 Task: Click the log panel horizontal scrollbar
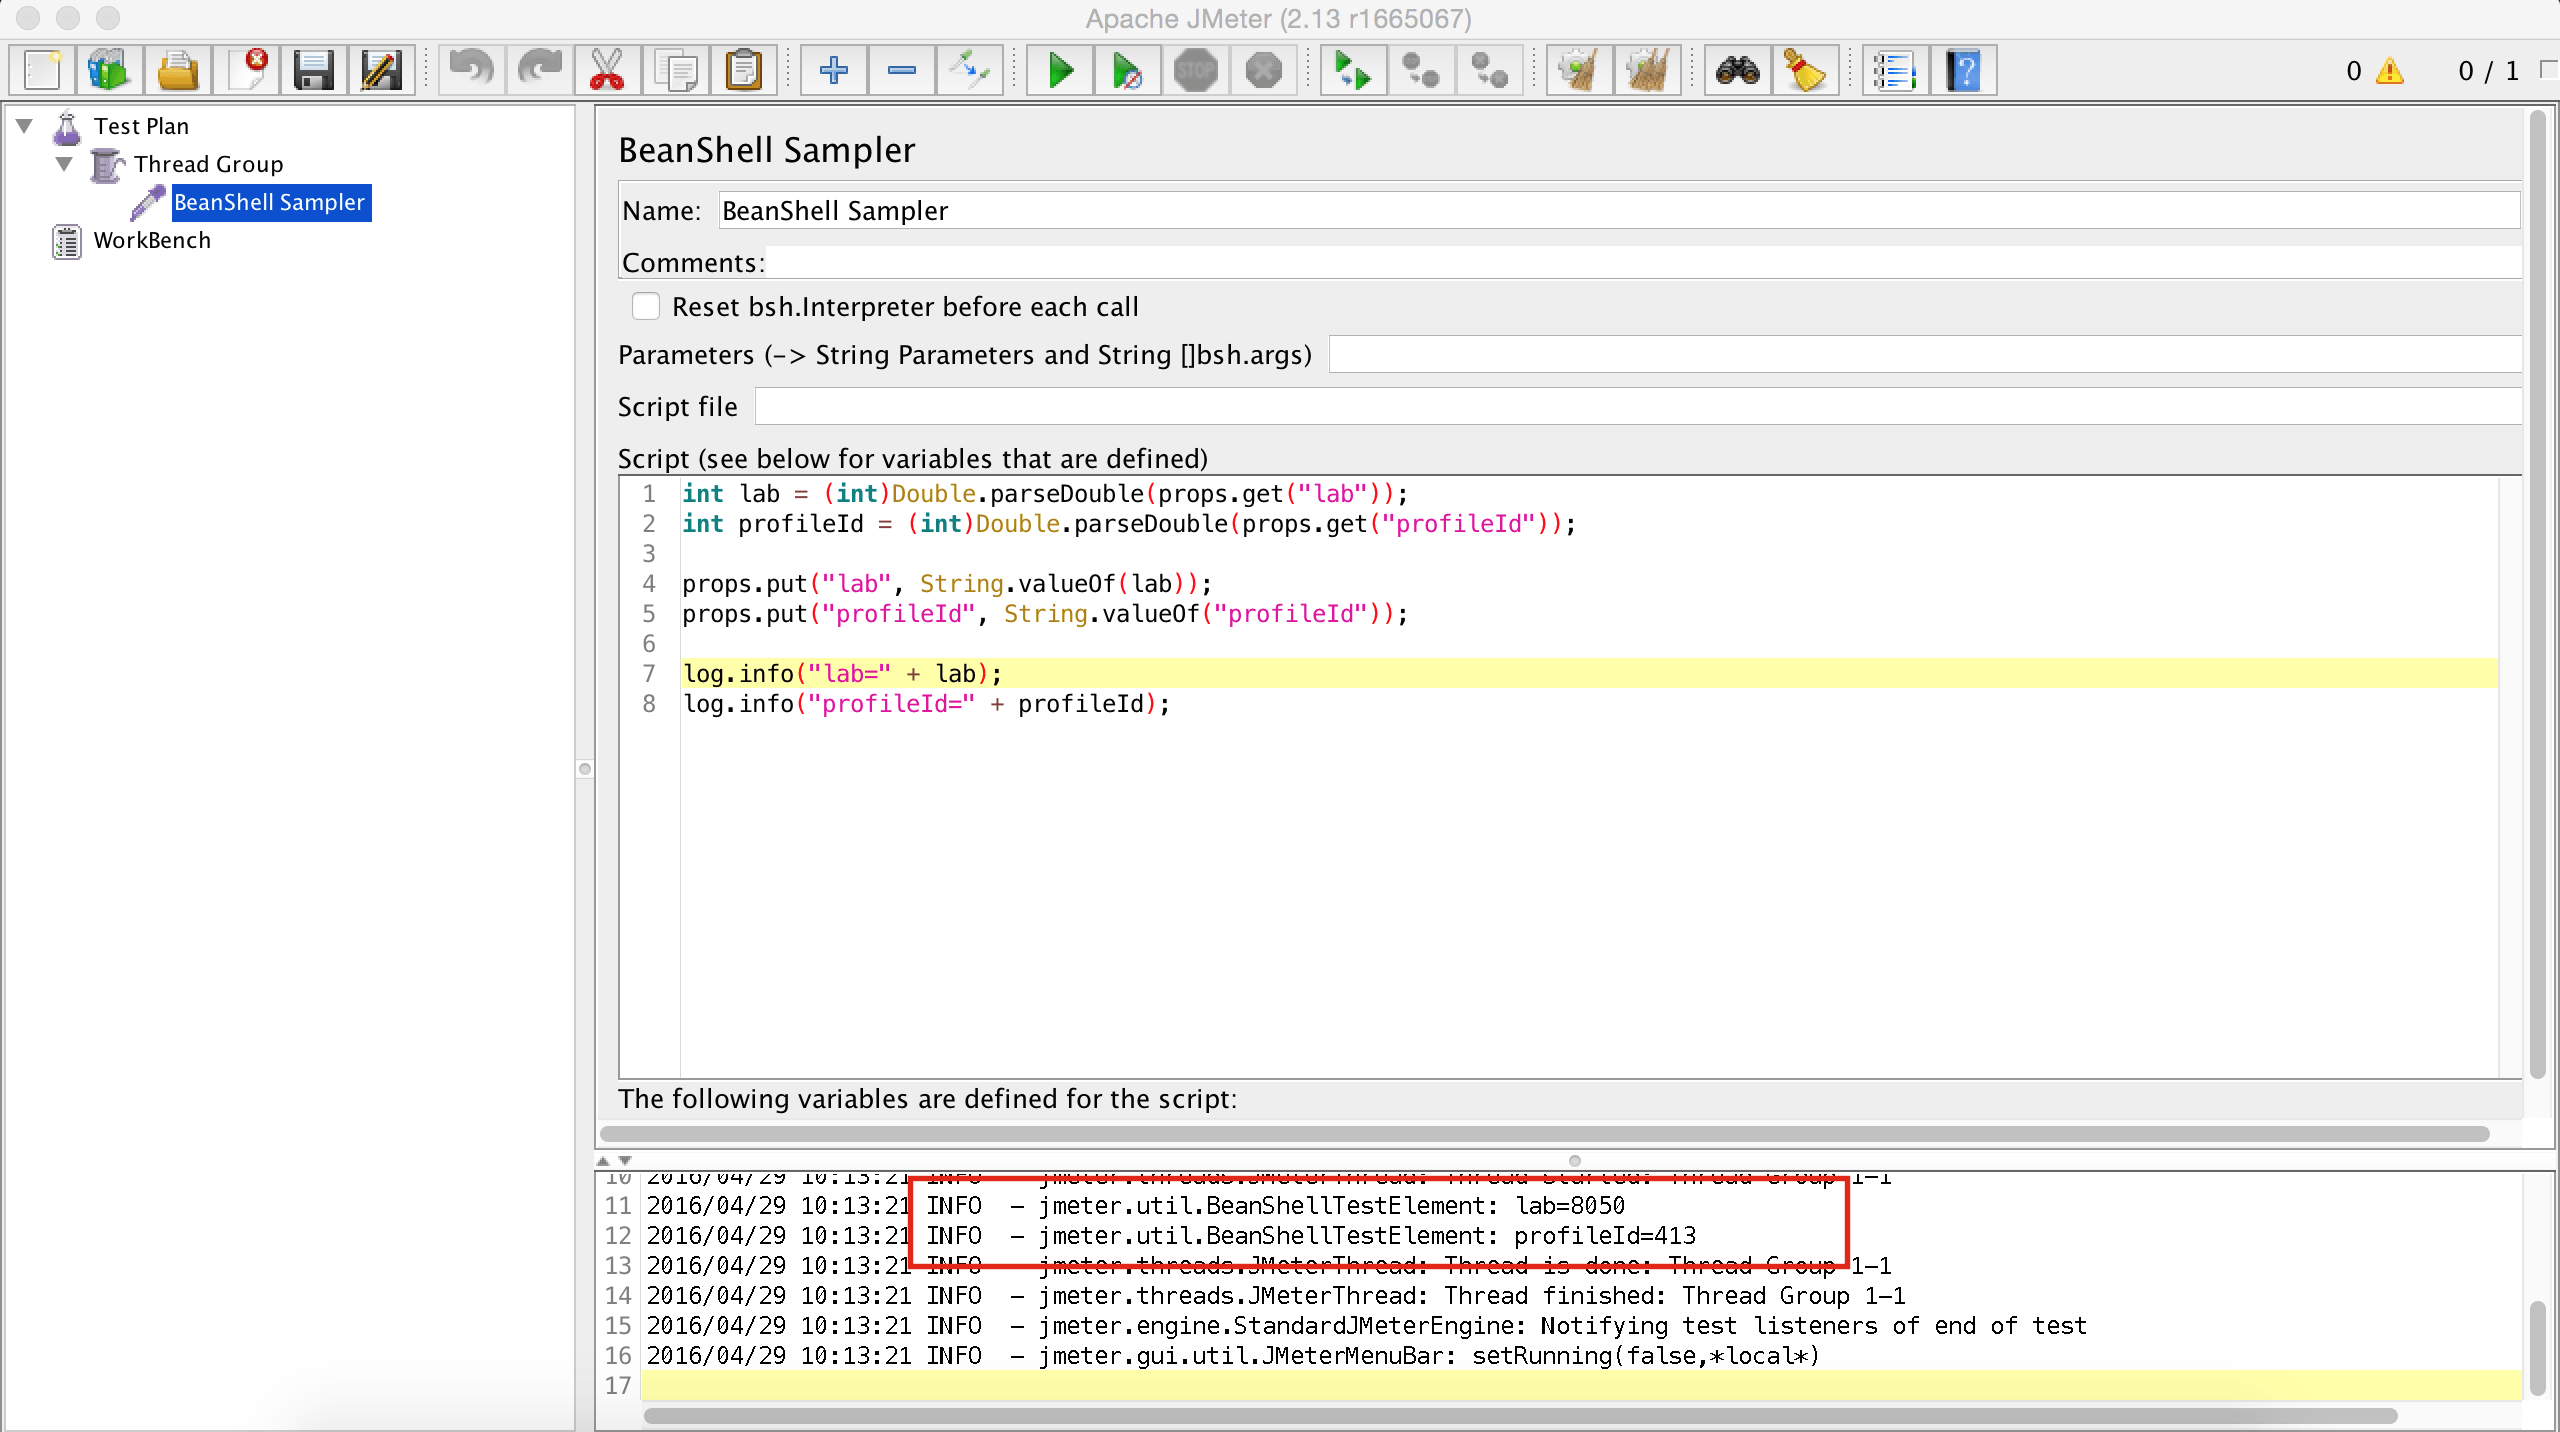click(1520, 1416)
